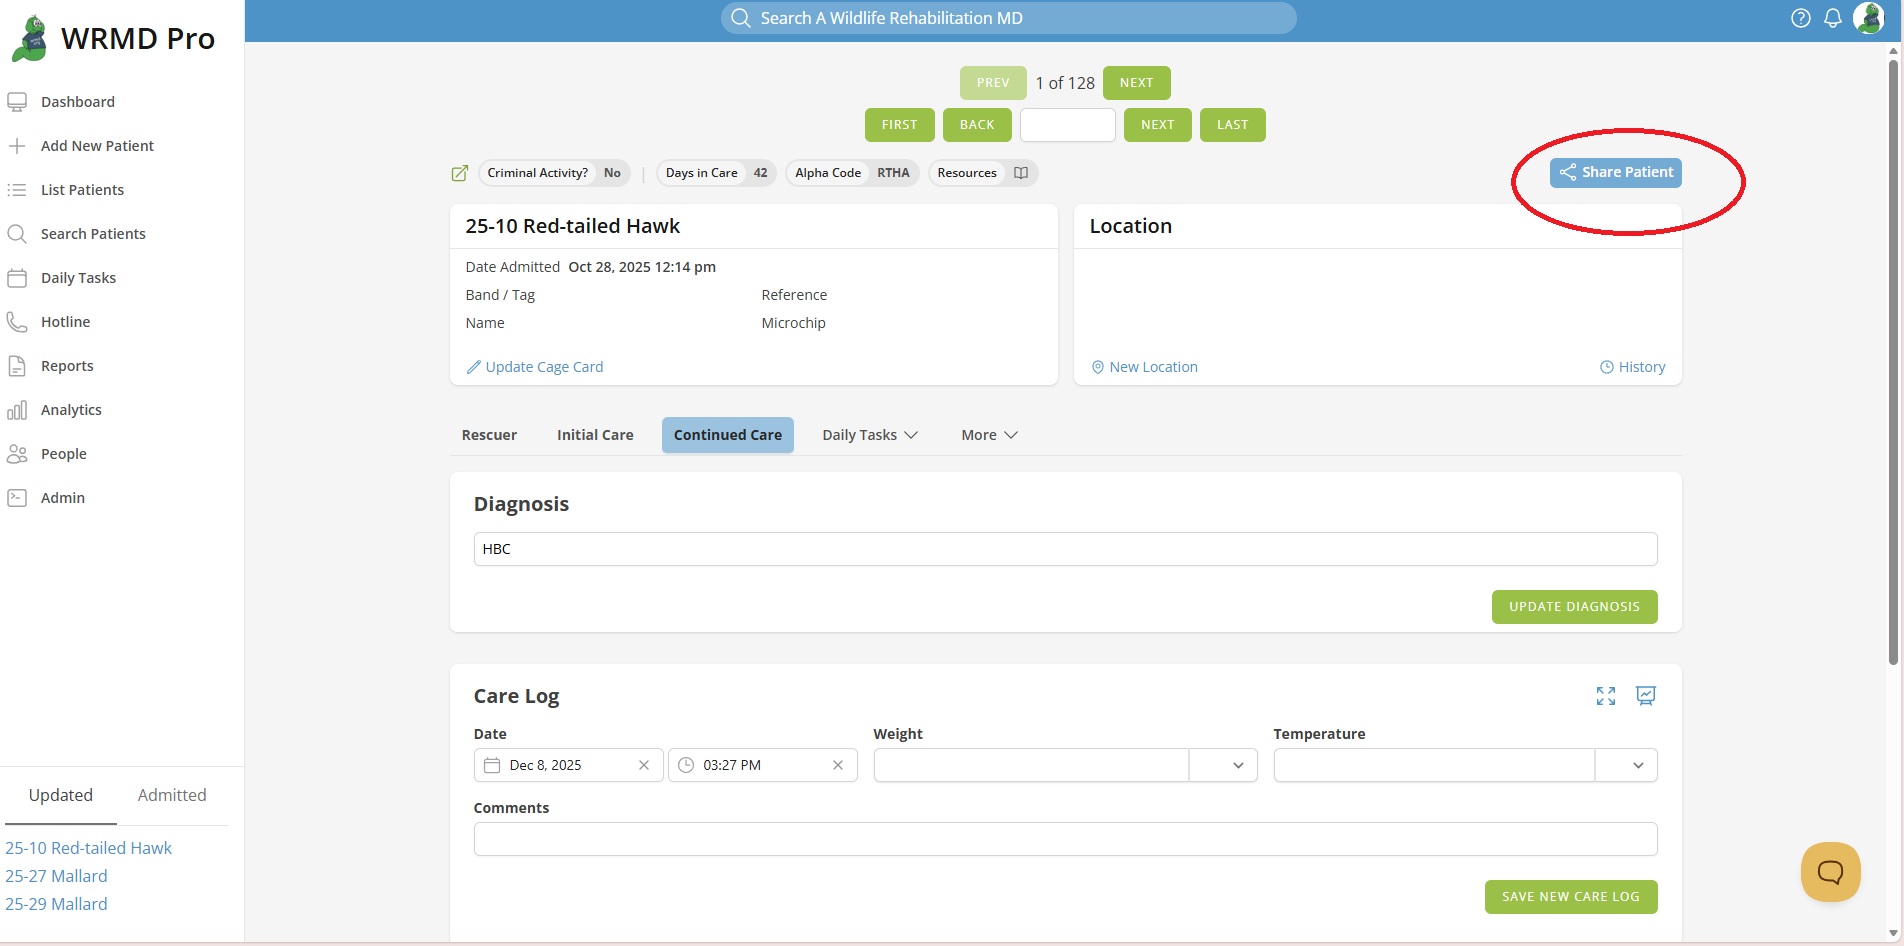This screenshot has width=1904, height=946.
Task: Click the Days in Care badge
Action: coord(716,173)
